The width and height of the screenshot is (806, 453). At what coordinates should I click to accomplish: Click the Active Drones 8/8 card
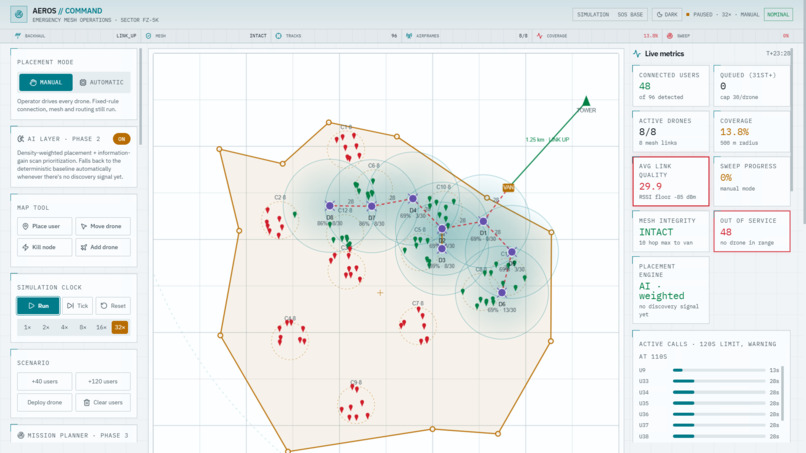(670, 132)
